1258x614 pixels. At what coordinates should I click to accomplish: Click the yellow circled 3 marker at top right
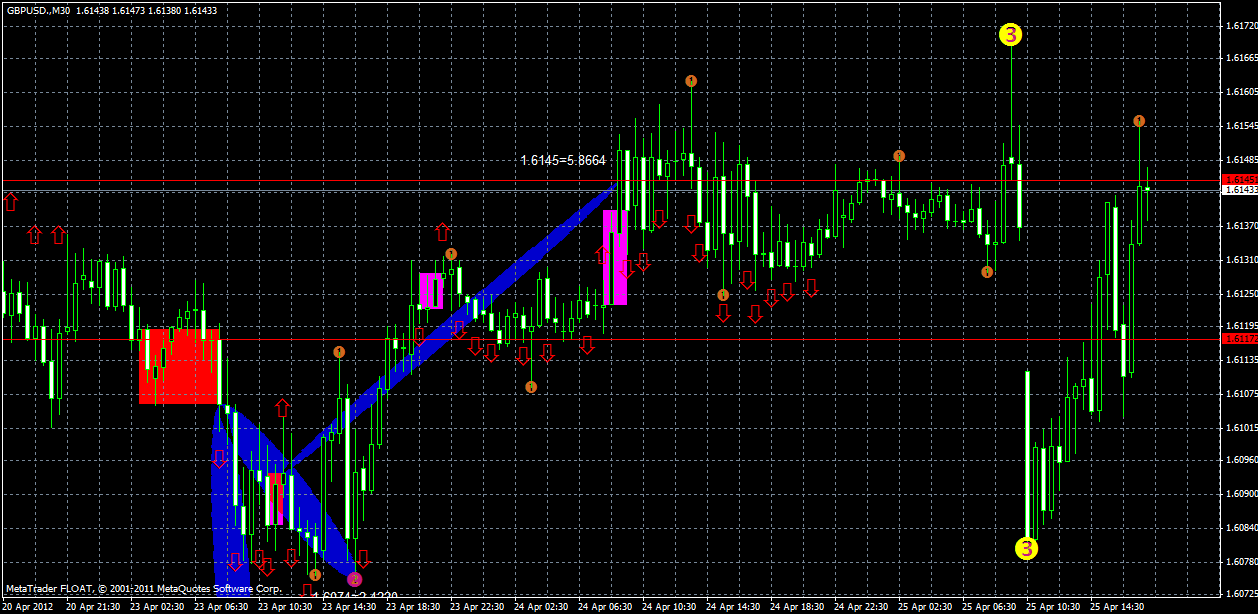coord(1011,33)
